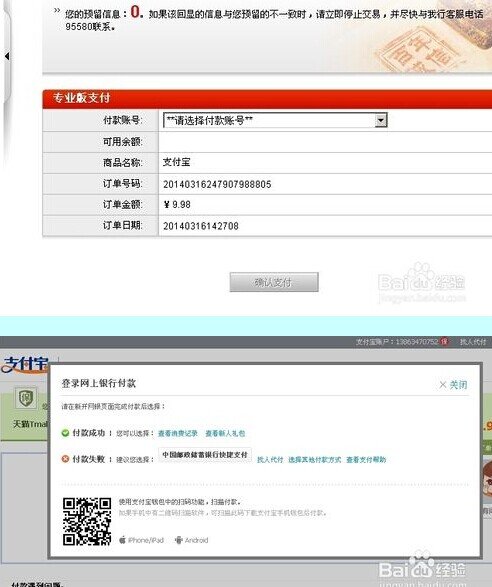Close the 登录网上银行付款 dialog with 关闭

coord(453,384)
